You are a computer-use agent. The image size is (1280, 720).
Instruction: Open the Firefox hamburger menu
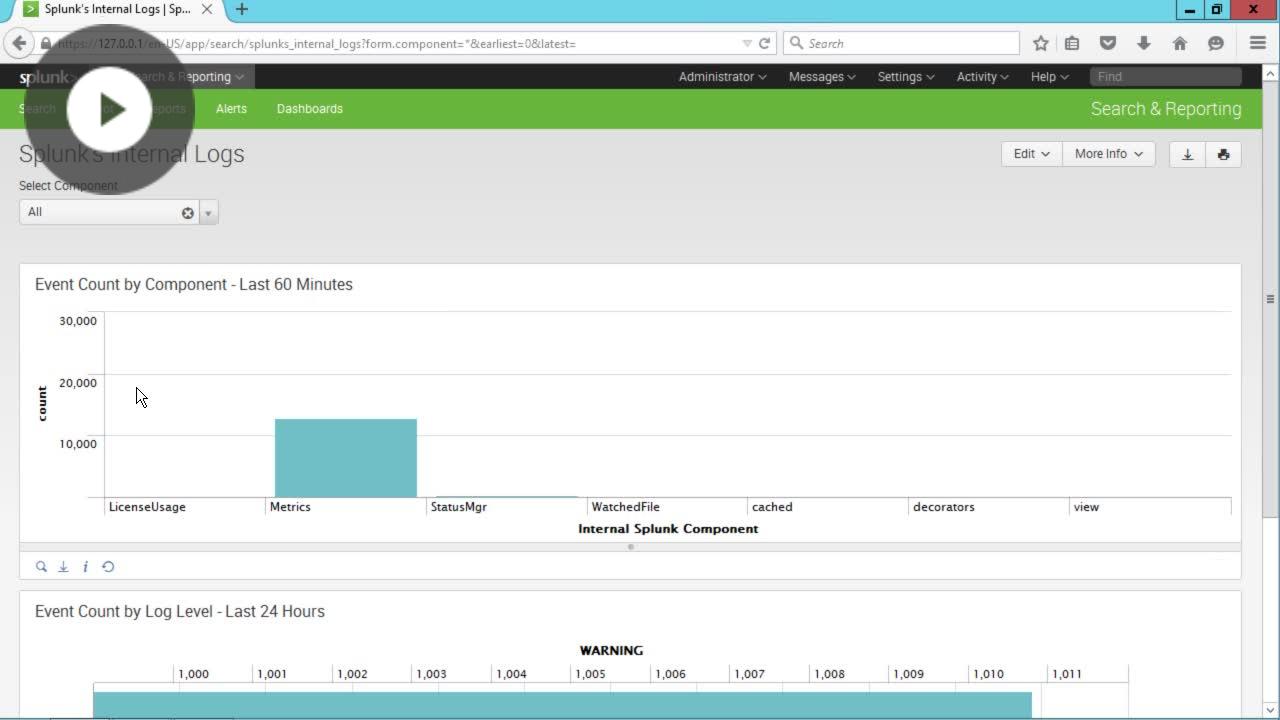pyautogui.click(x=1258, y=43)
